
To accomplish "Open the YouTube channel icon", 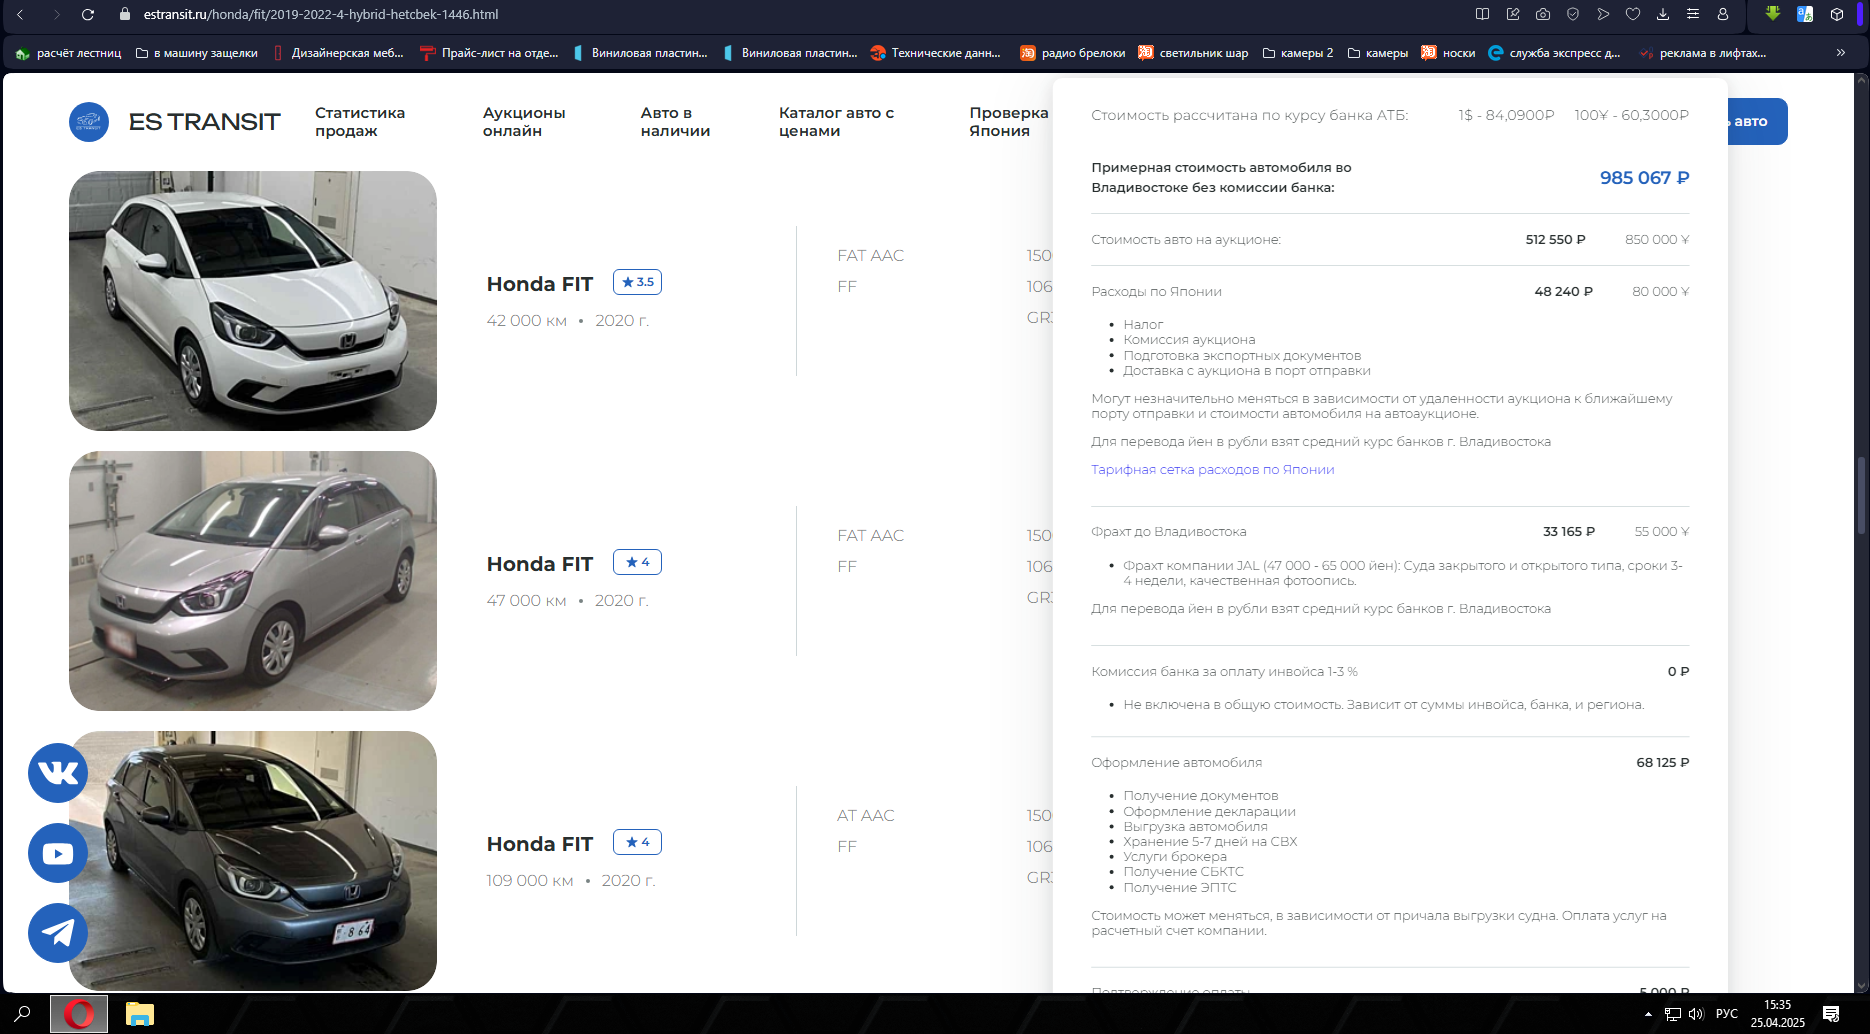I will 58,853.
